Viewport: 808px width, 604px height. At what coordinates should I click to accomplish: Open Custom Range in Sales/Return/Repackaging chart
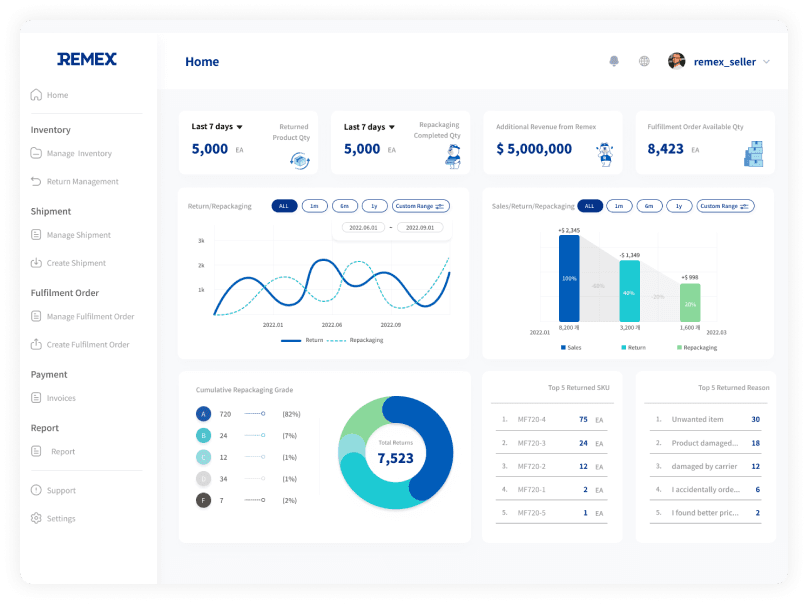[726, 206]
